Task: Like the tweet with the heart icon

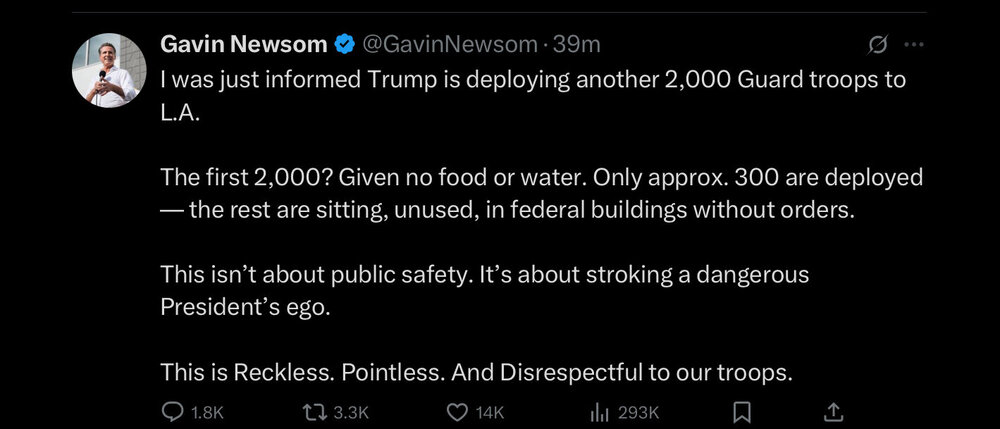Action: click(458, 412)
